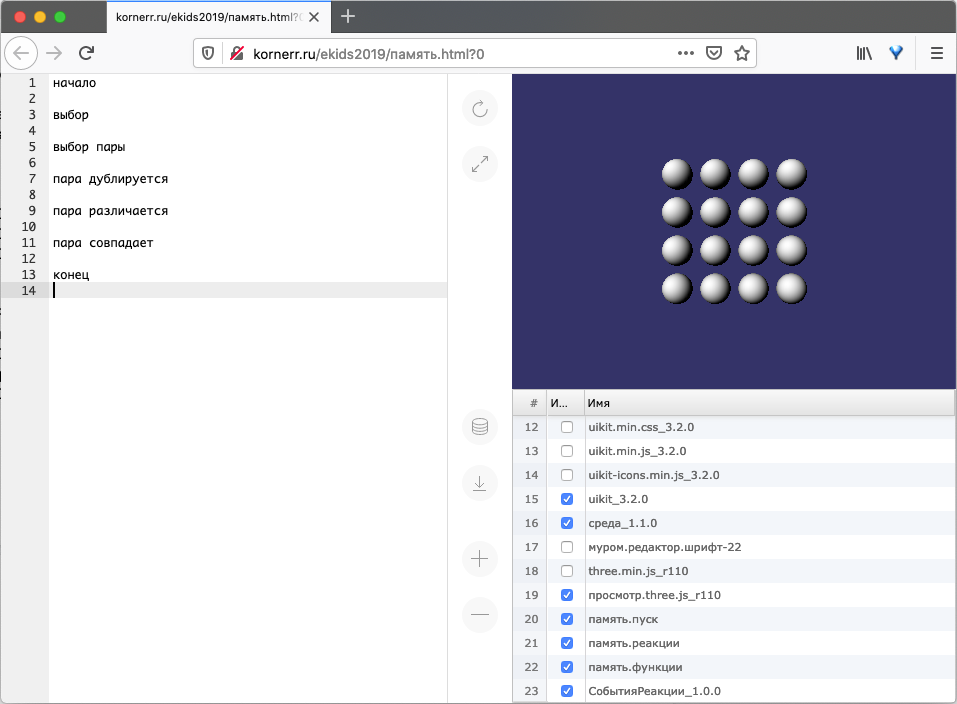Click the download arrow icon
This screenshot has width=957, height=704.
point(480,484)
